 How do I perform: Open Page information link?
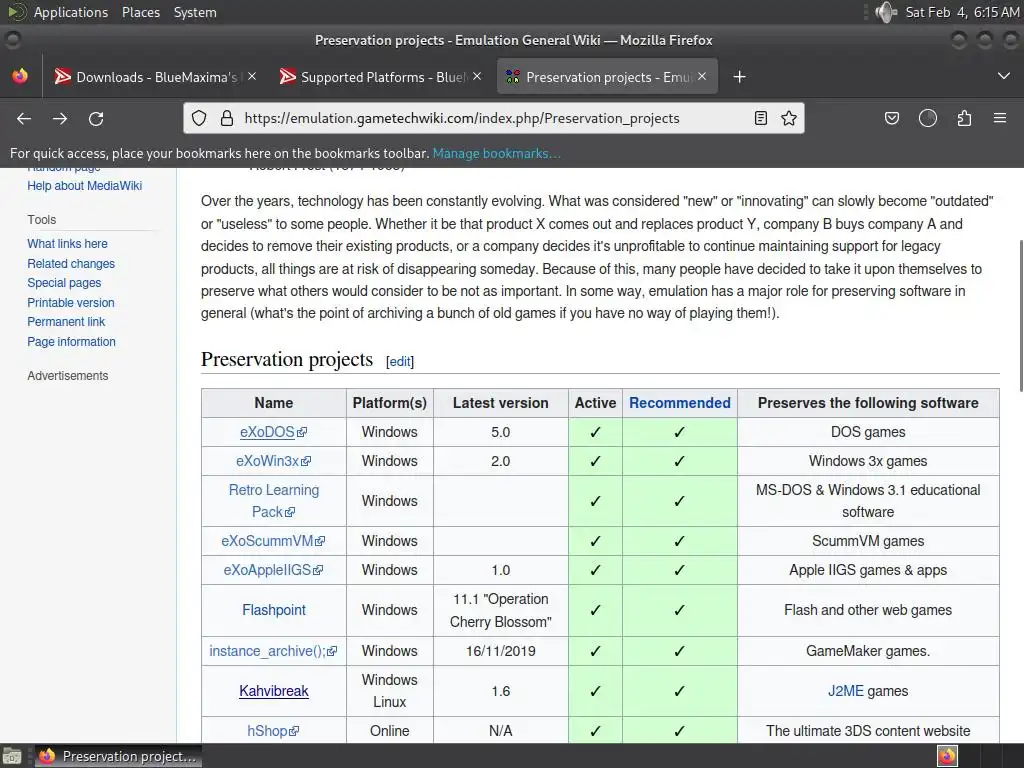71,342
